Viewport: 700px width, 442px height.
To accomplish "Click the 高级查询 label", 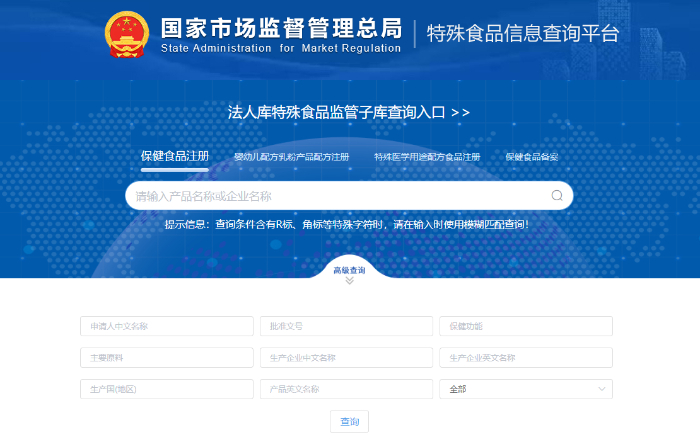I will pyautogui.click(x=349, y=270).
